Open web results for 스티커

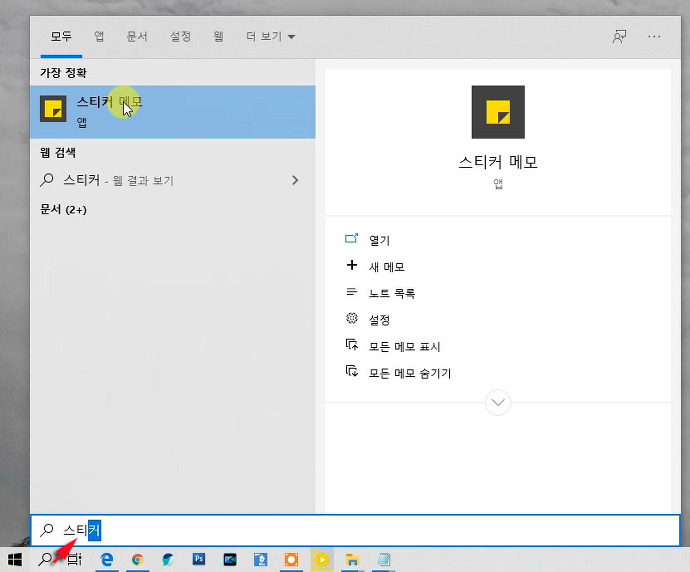(x=172, y=180)
